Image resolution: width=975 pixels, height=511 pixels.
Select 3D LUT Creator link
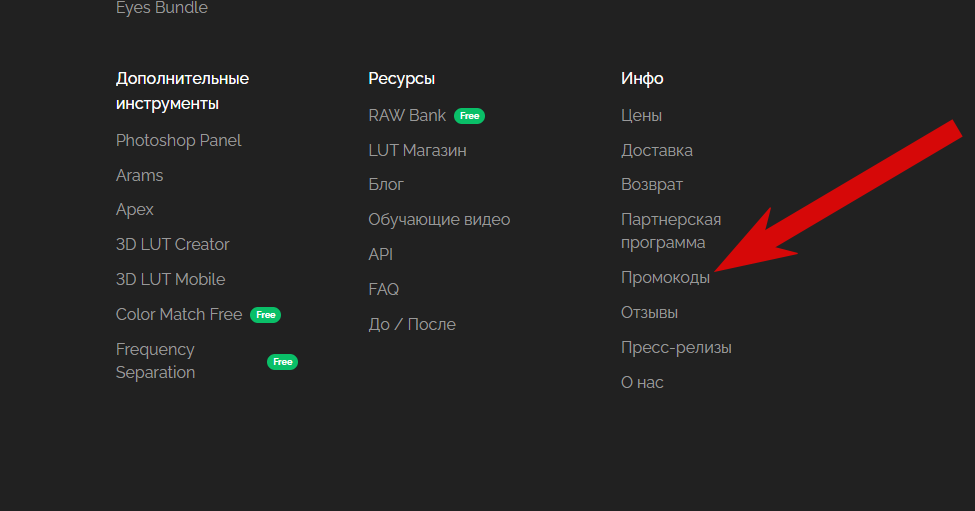[172, 245]
